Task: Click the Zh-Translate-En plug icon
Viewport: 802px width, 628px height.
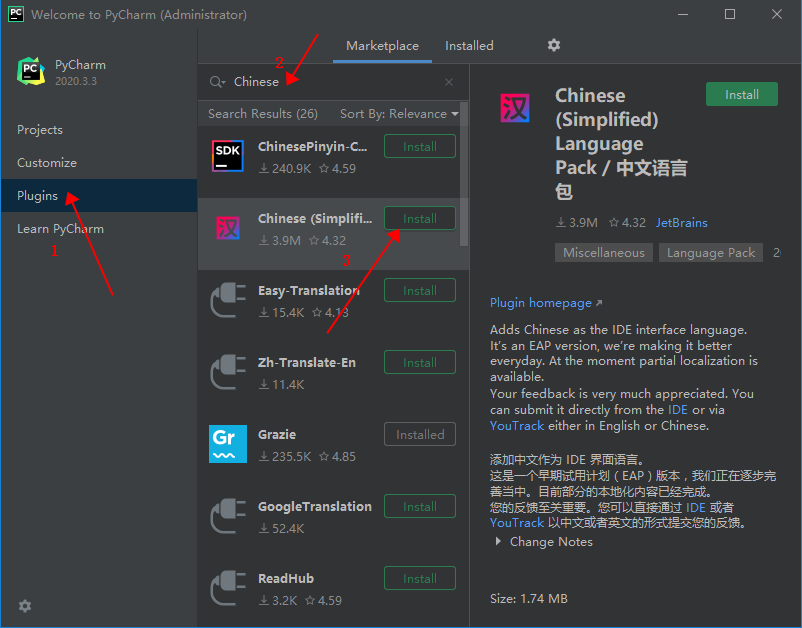Action: click(228, 372)
